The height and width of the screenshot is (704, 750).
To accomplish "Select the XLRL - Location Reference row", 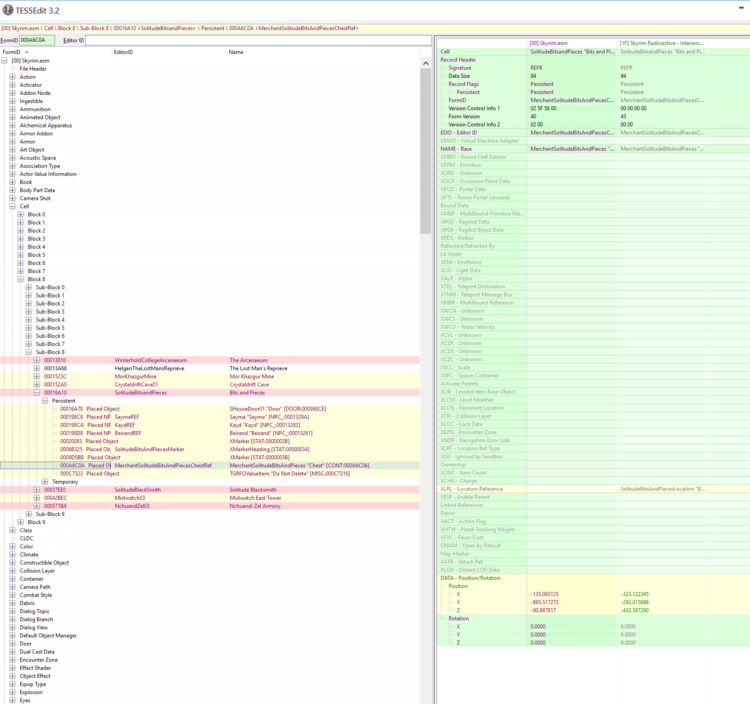I will click(594, 489).
